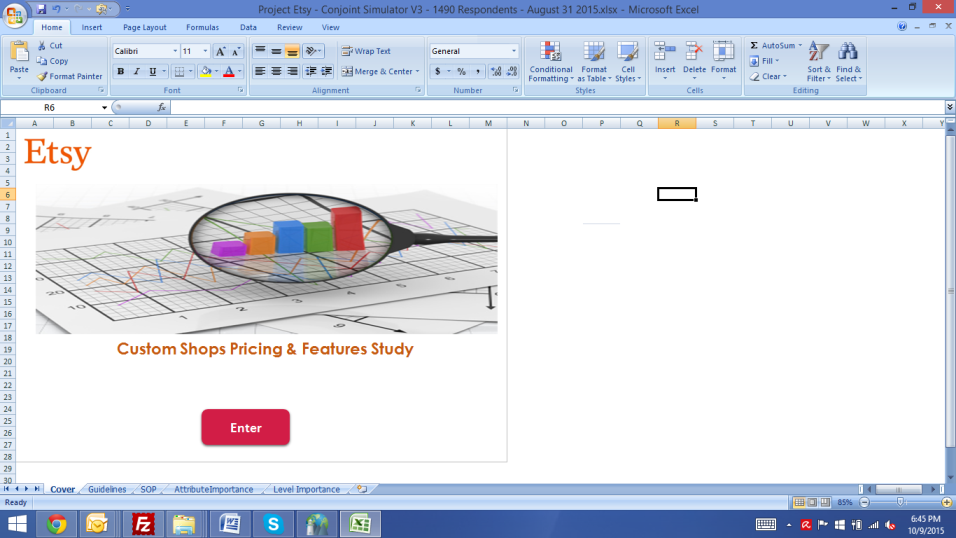
Task: Switch to the Page Layout ribbon tab
Action: point(145,28)
